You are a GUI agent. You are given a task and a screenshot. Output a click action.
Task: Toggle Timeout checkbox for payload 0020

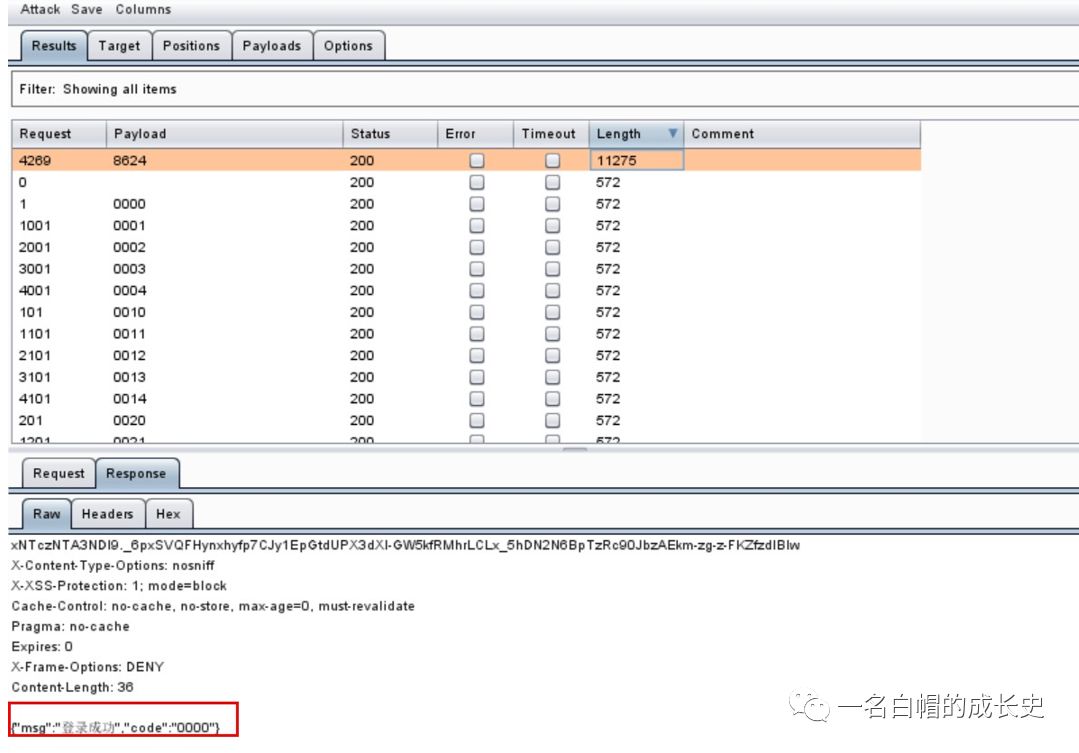(x=552, y=421)
